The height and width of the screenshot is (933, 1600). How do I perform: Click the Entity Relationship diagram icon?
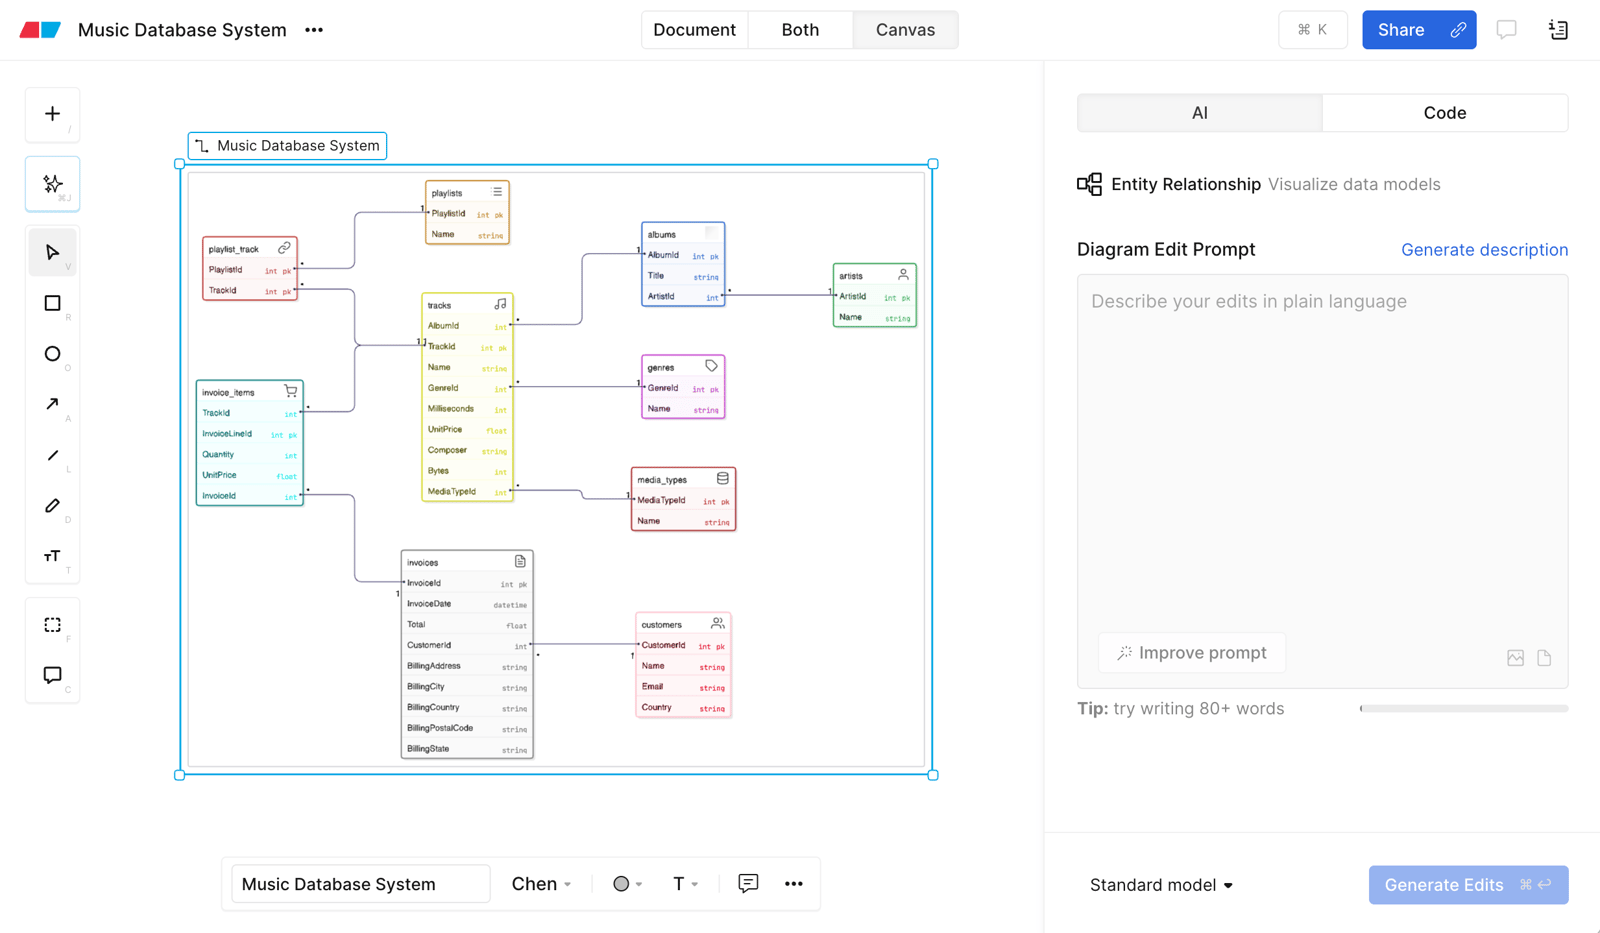[x=1089, y=184]
